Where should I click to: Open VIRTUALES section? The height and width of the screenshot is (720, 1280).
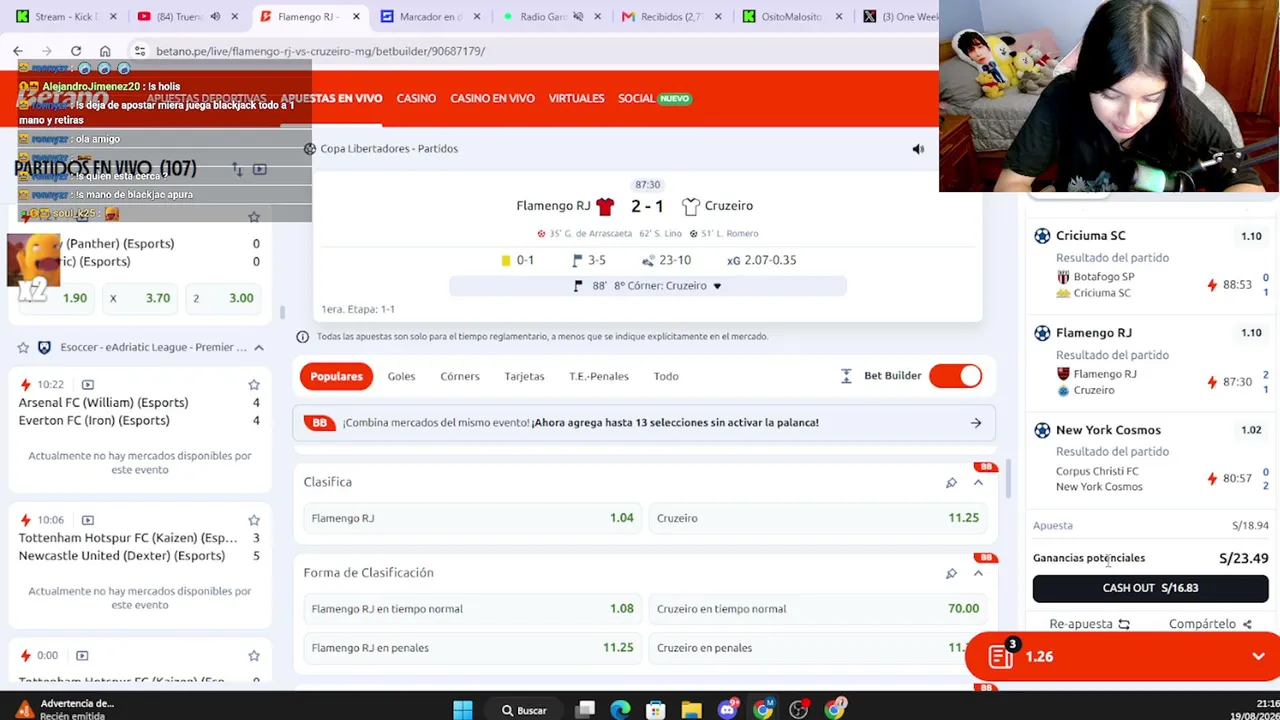[x=576, y=99]
